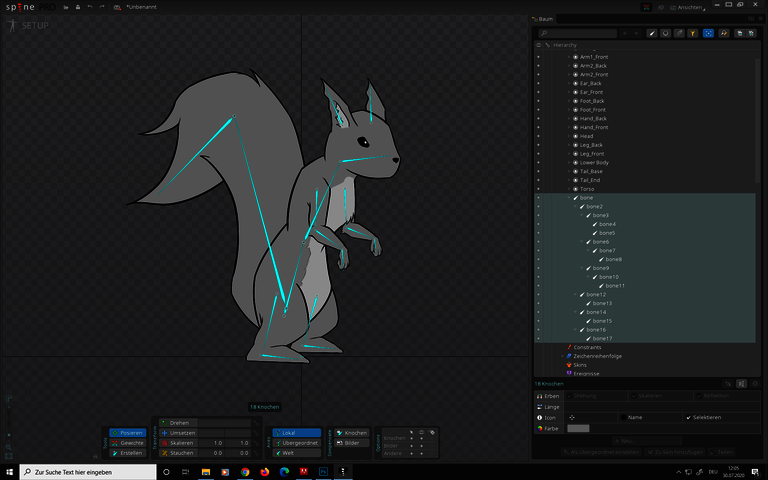Open the Ansichten dropdown menu
Image resolution: width=768 pixels, height=480 pixels.
click(689, 7)
